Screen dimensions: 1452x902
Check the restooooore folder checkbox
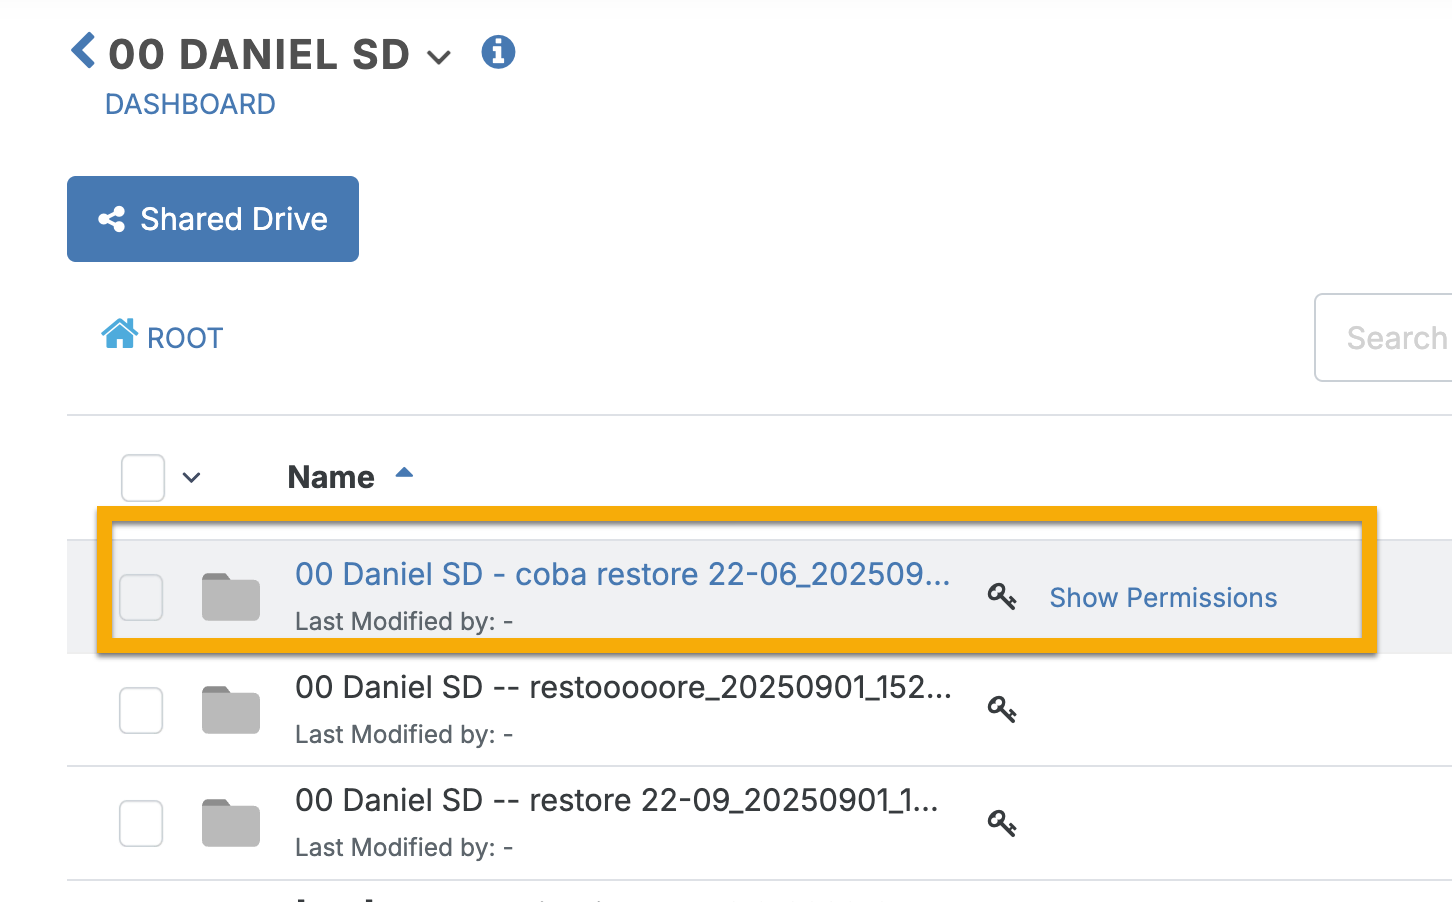(x=141, y=710)
